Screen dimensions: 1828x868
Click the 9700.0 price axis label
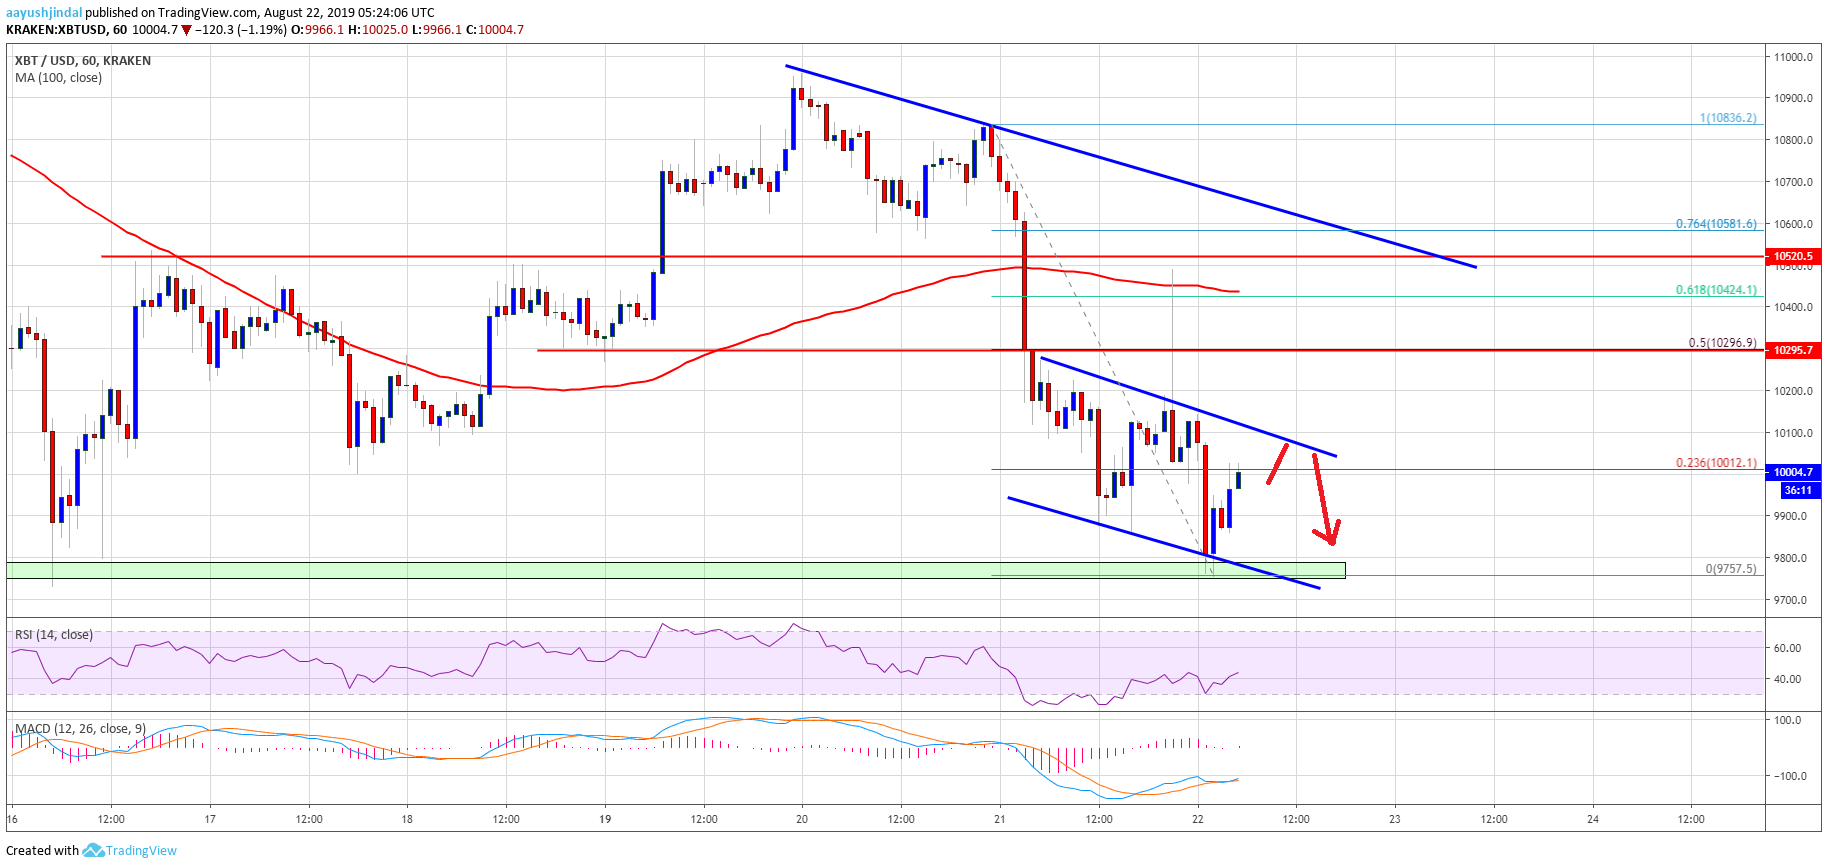[x=1791, y=600]
